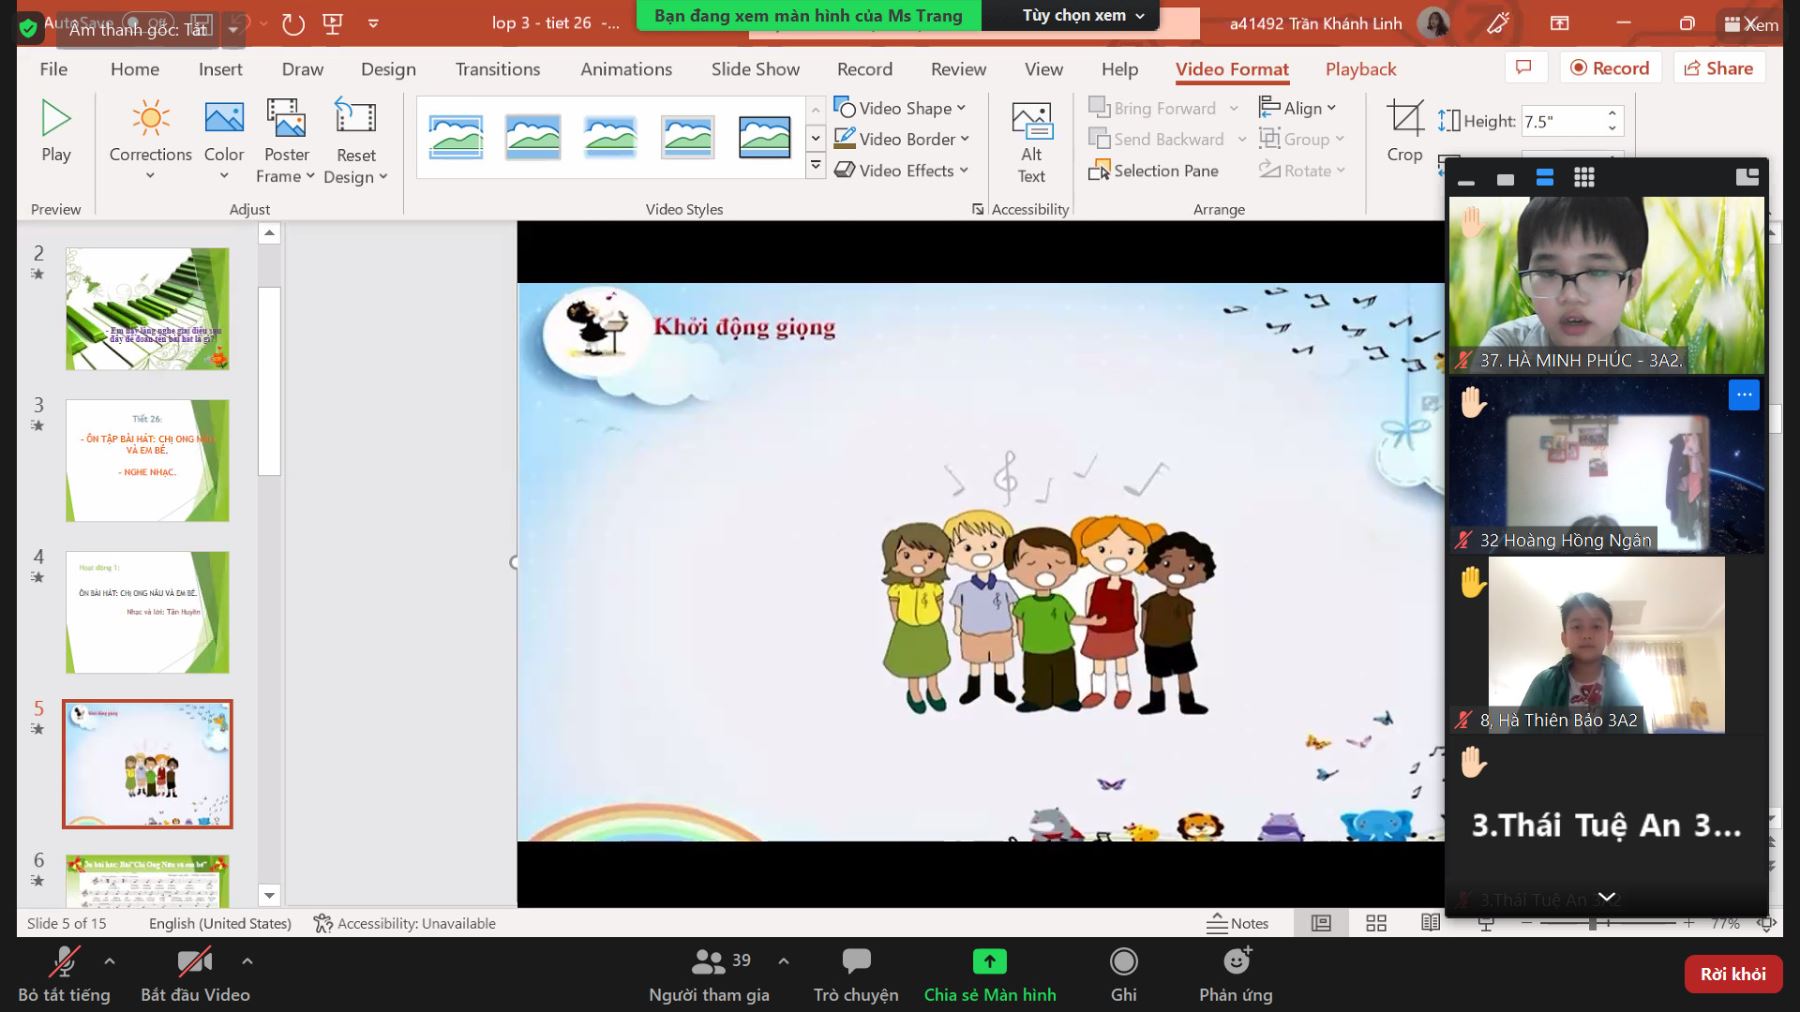Open Zoom chat (Trò chuyện)
Image resolution: width=1800 pixels, height=1012 pixels.
point(856,974)
